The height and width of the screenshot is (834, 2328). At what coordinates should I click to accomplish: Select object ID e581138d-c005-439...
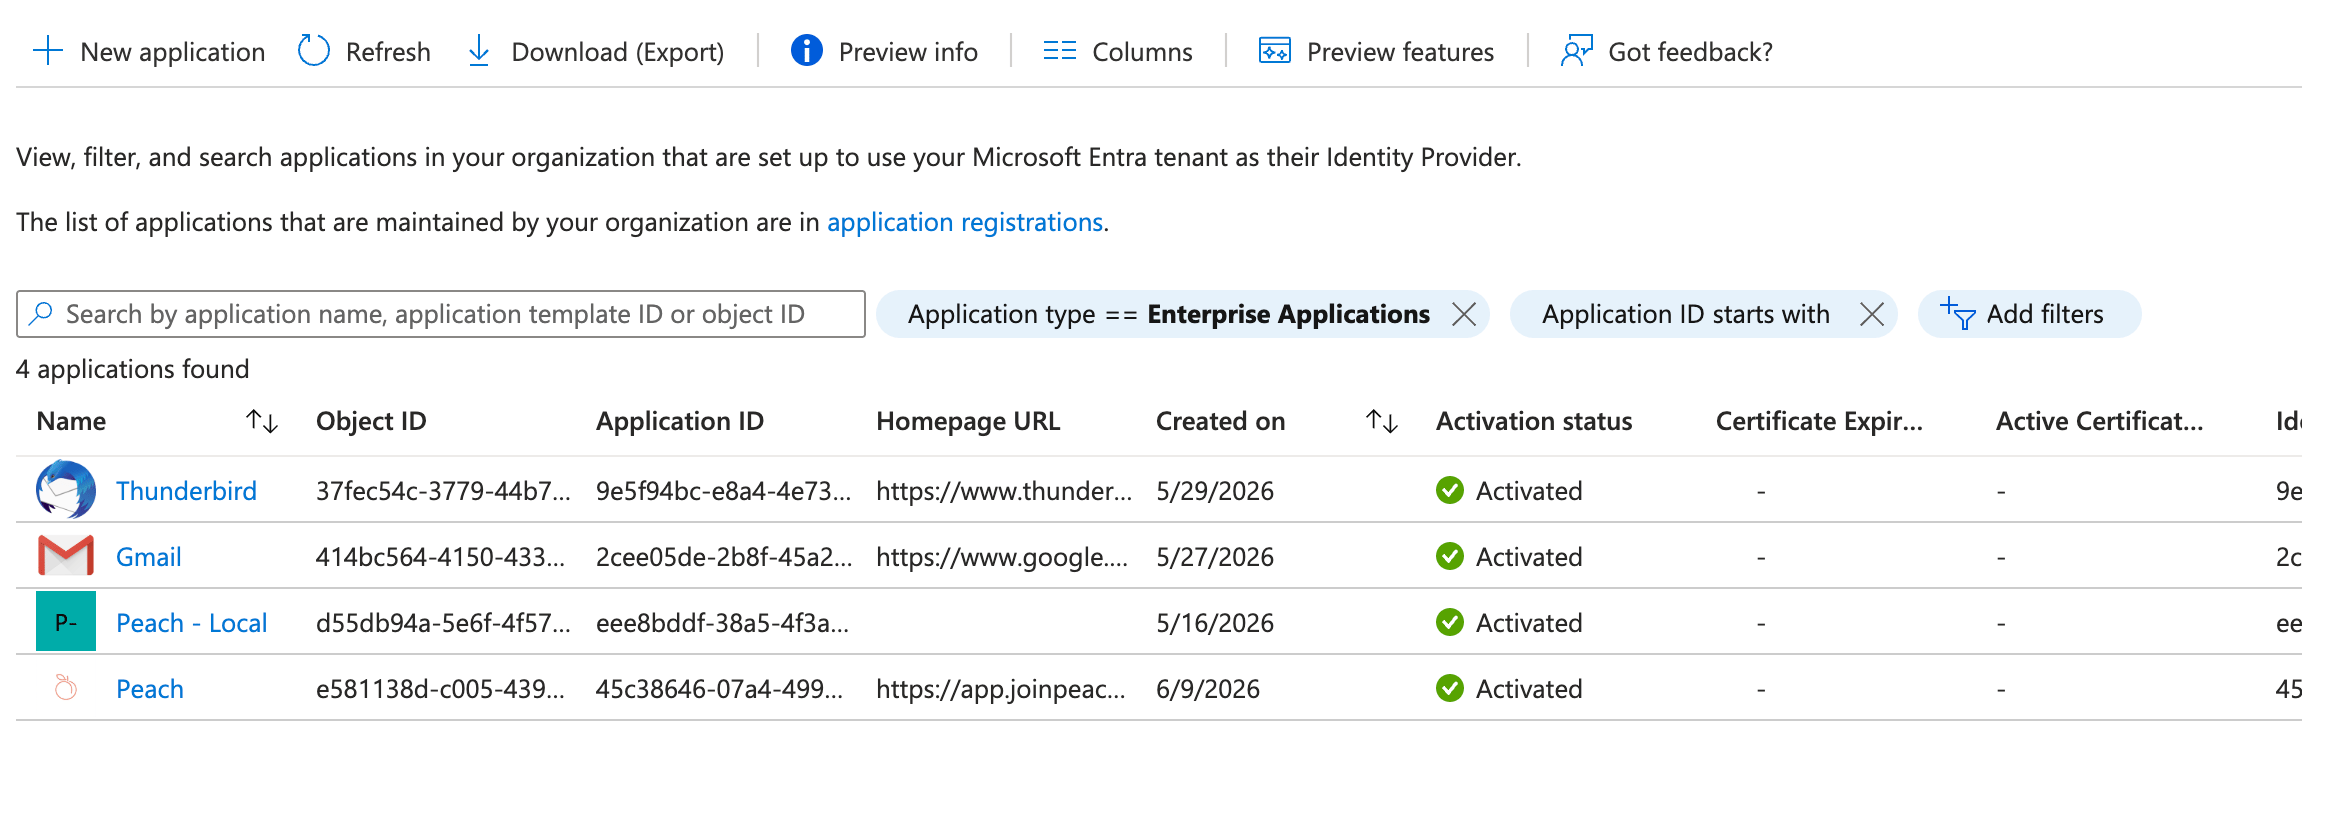tap(440, 689)
